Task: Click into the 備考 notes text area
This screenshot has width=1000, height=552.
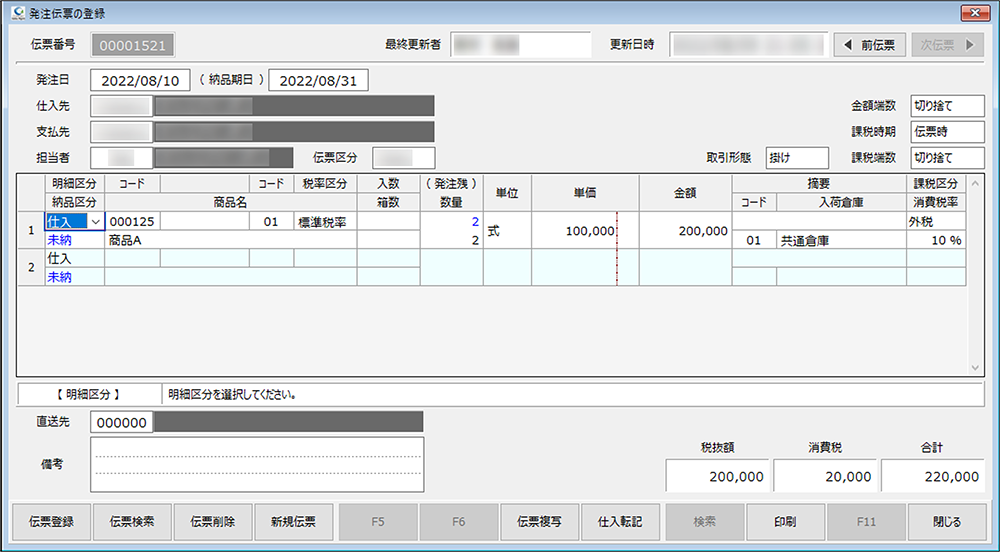Action: [x=257, y=465]
